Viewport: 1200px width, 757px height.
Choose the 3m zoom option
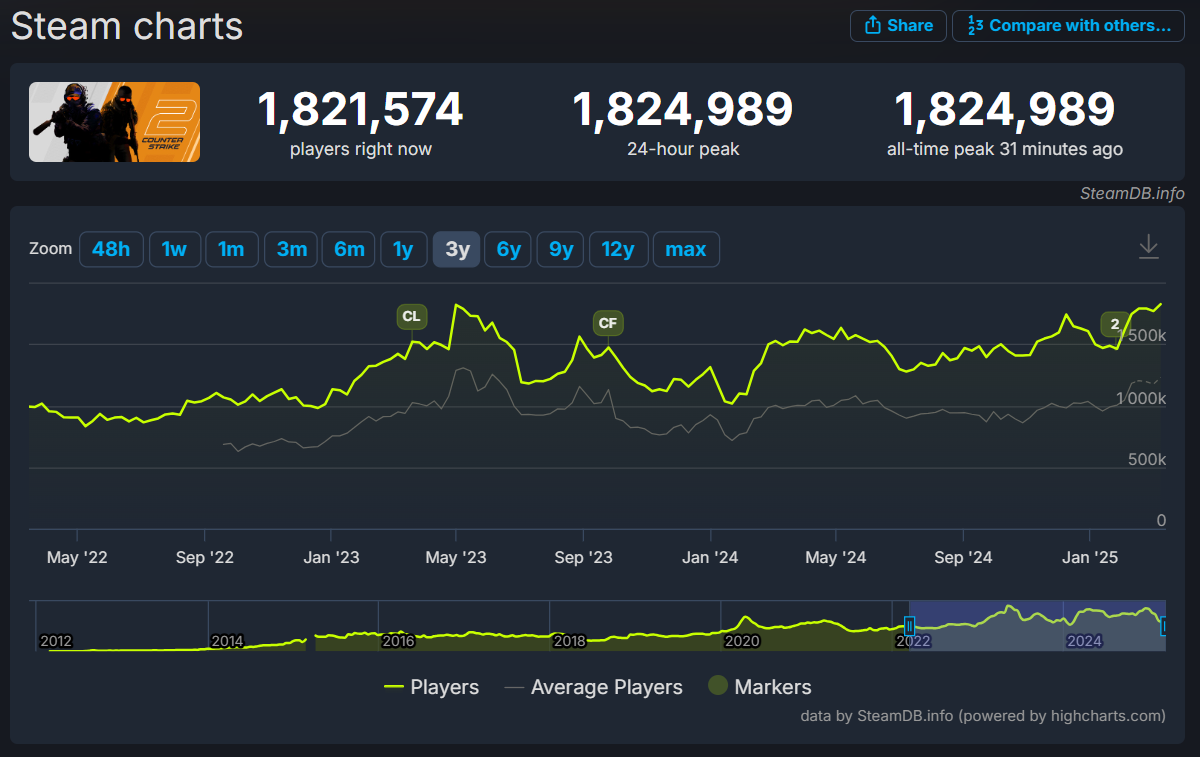291,250
